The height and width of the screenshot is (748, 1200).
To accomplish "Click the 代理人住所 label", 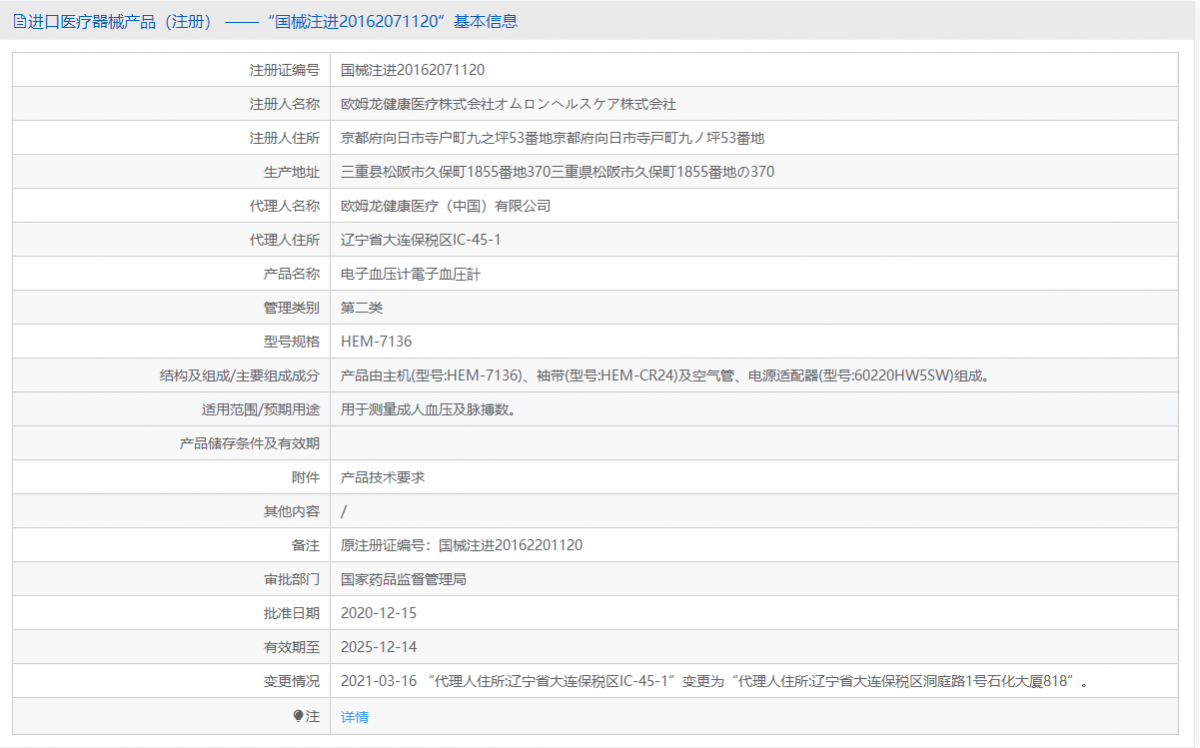I will coord(285,240).
